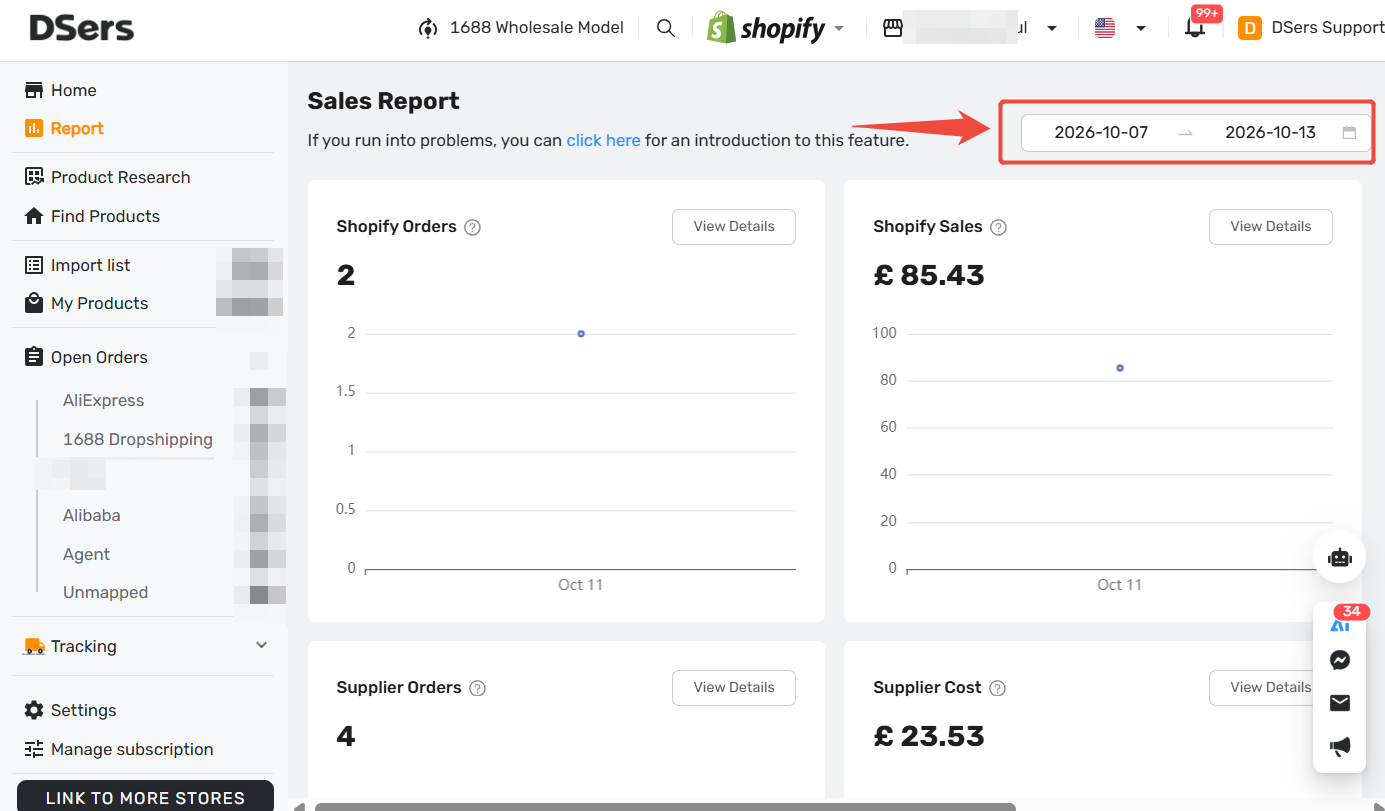
Task: View Details for Shopify Sales
Action: point(1271,227)
